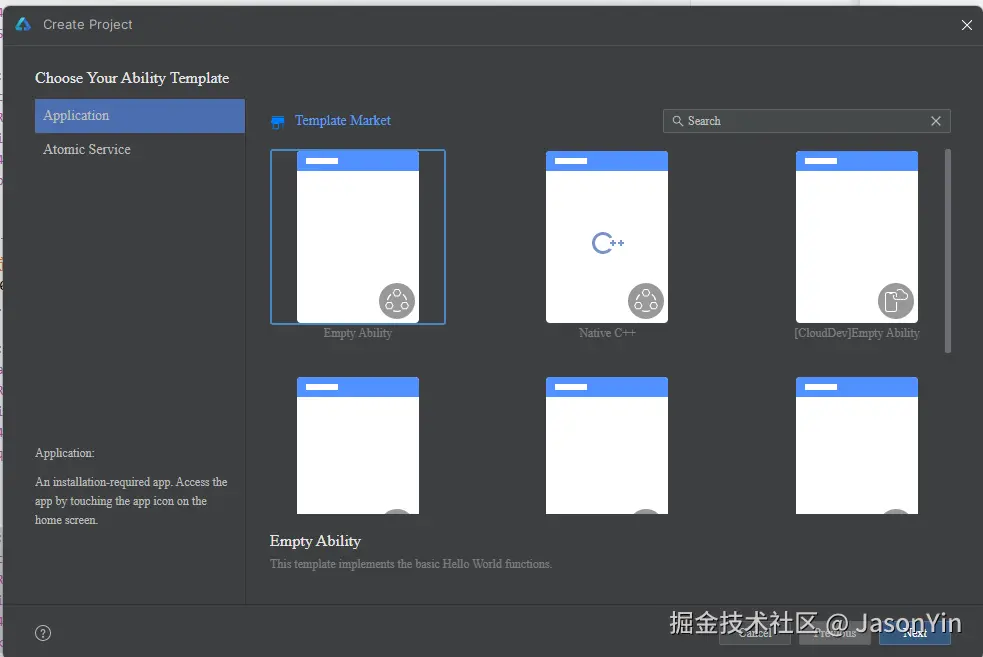The width and height of the screenshot is (983, 657).
Task: Click the DevEco Studio logo icon
Action: pos(23,24)
